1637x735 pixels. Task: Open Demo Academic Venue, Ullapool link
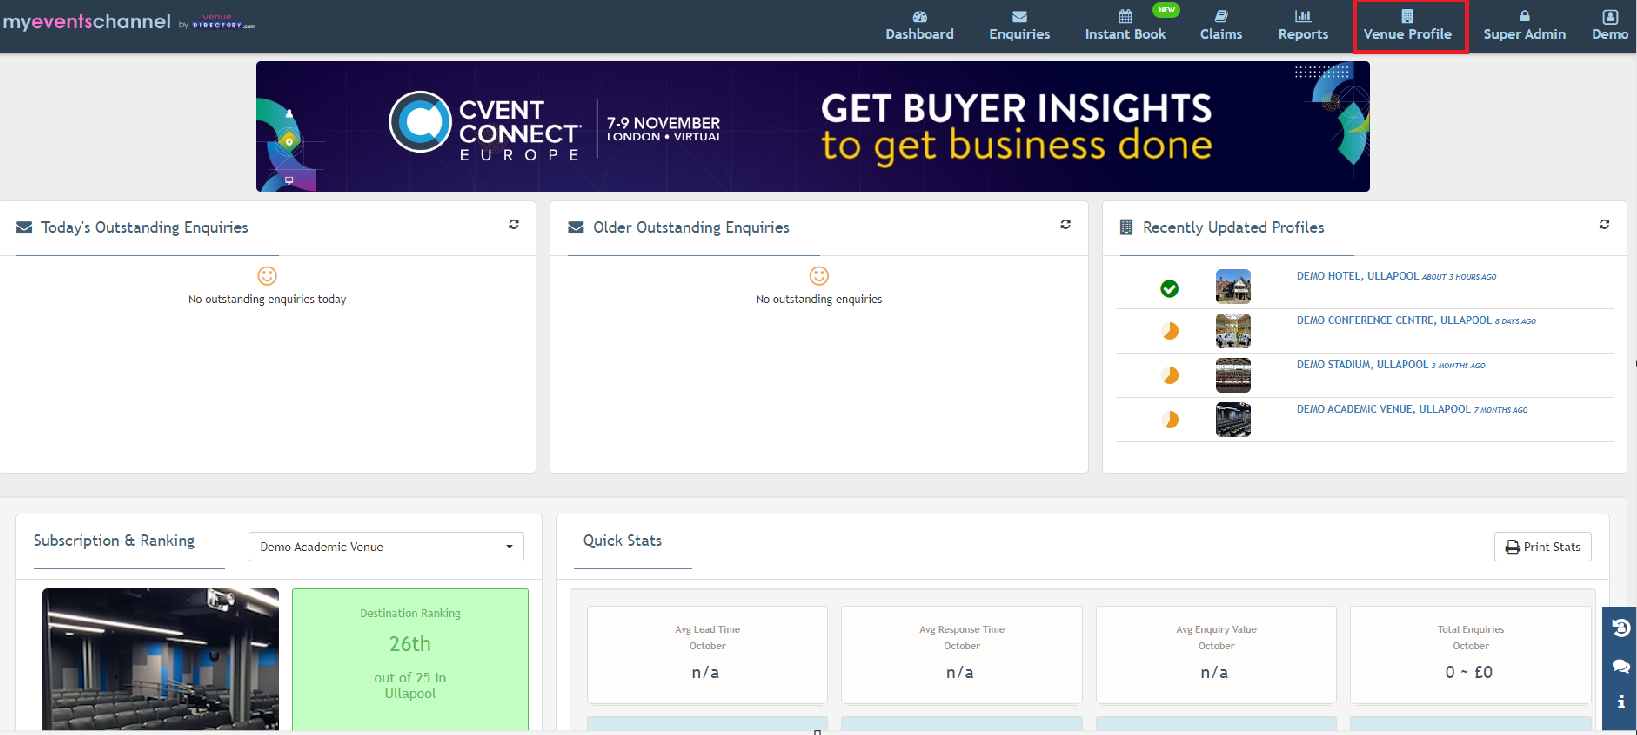coord(1384,409)
